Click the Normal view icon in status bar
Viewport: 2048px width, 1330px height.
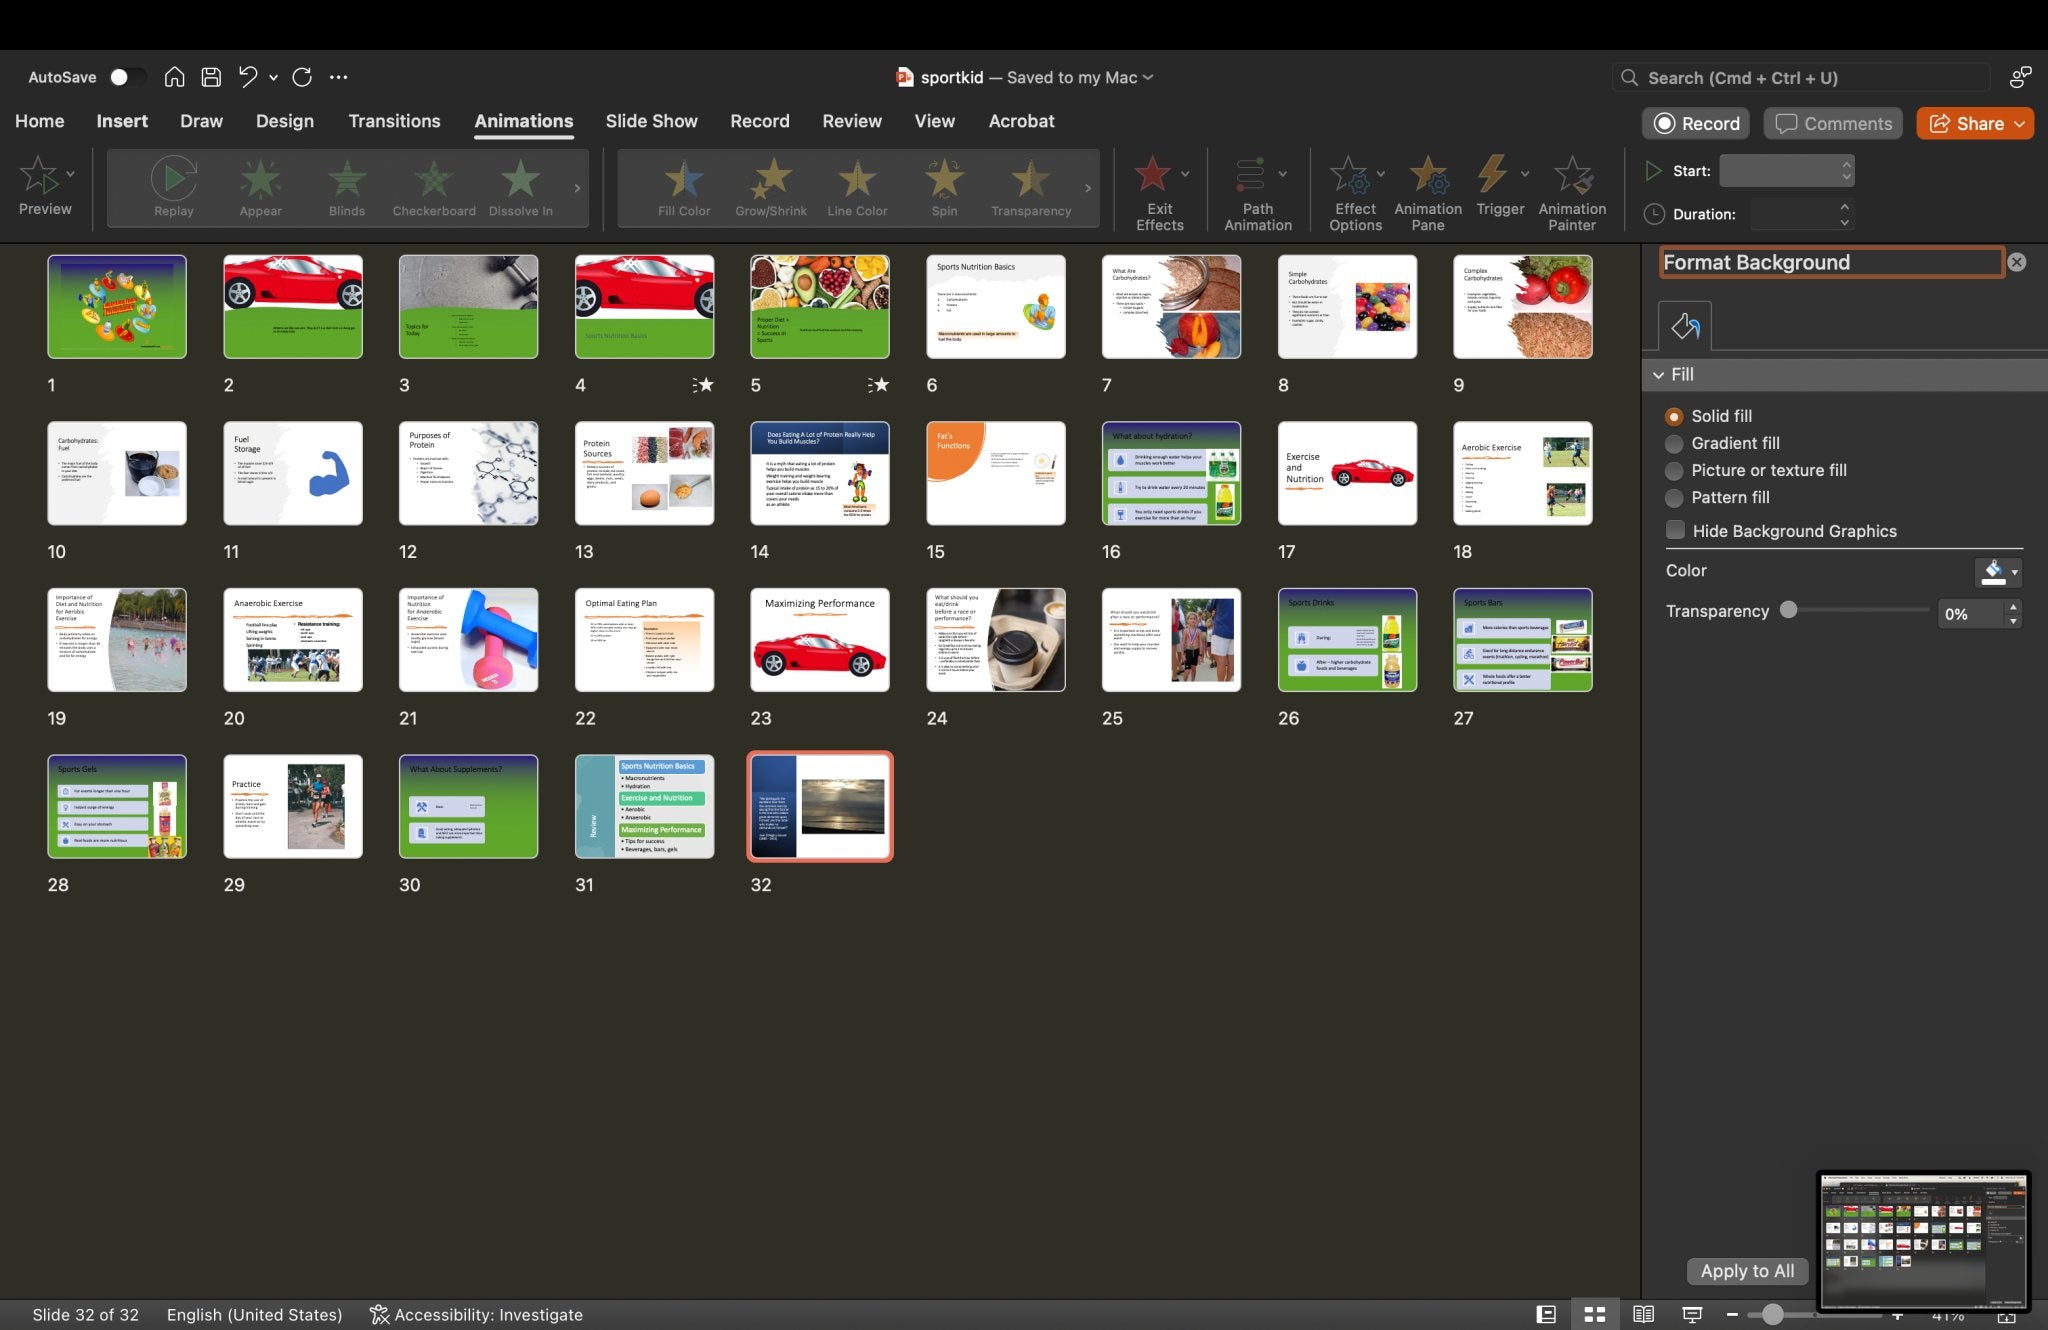point(1545,1314)
